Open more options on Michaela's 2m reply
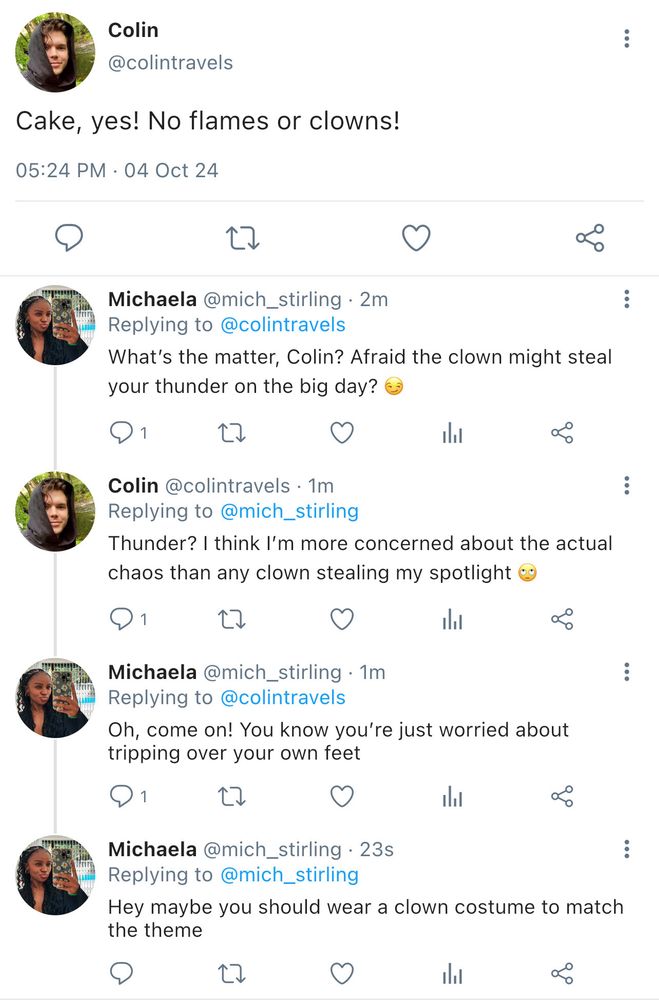This screenshot has height=1000, width=659. pos(626,299)
